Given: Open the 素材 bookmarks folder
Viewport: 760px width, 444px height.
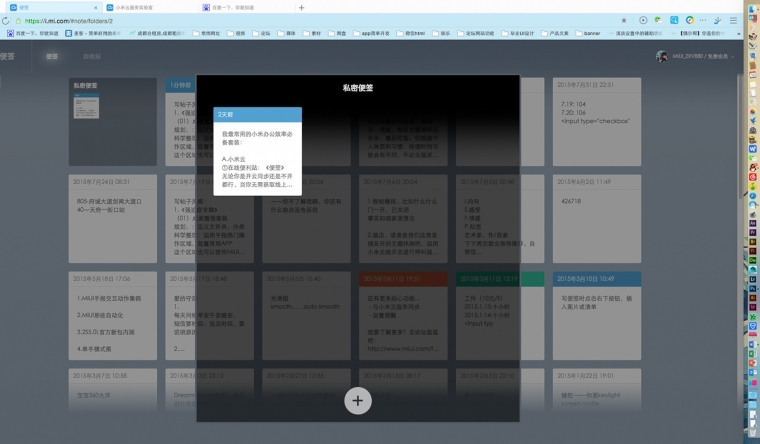Looking at the screenshot, I should [x=312, y=33].
